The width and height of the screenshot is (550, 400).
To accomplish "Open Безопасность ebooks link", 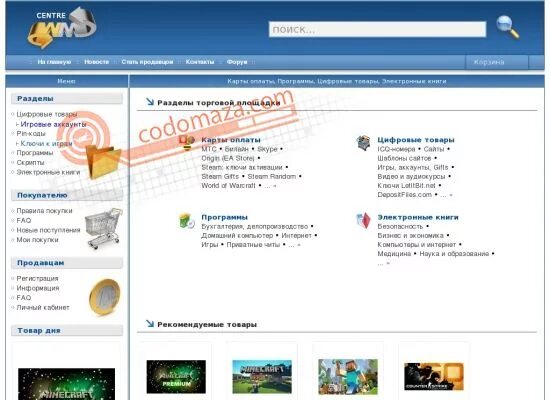I will [x=400, y=227].
